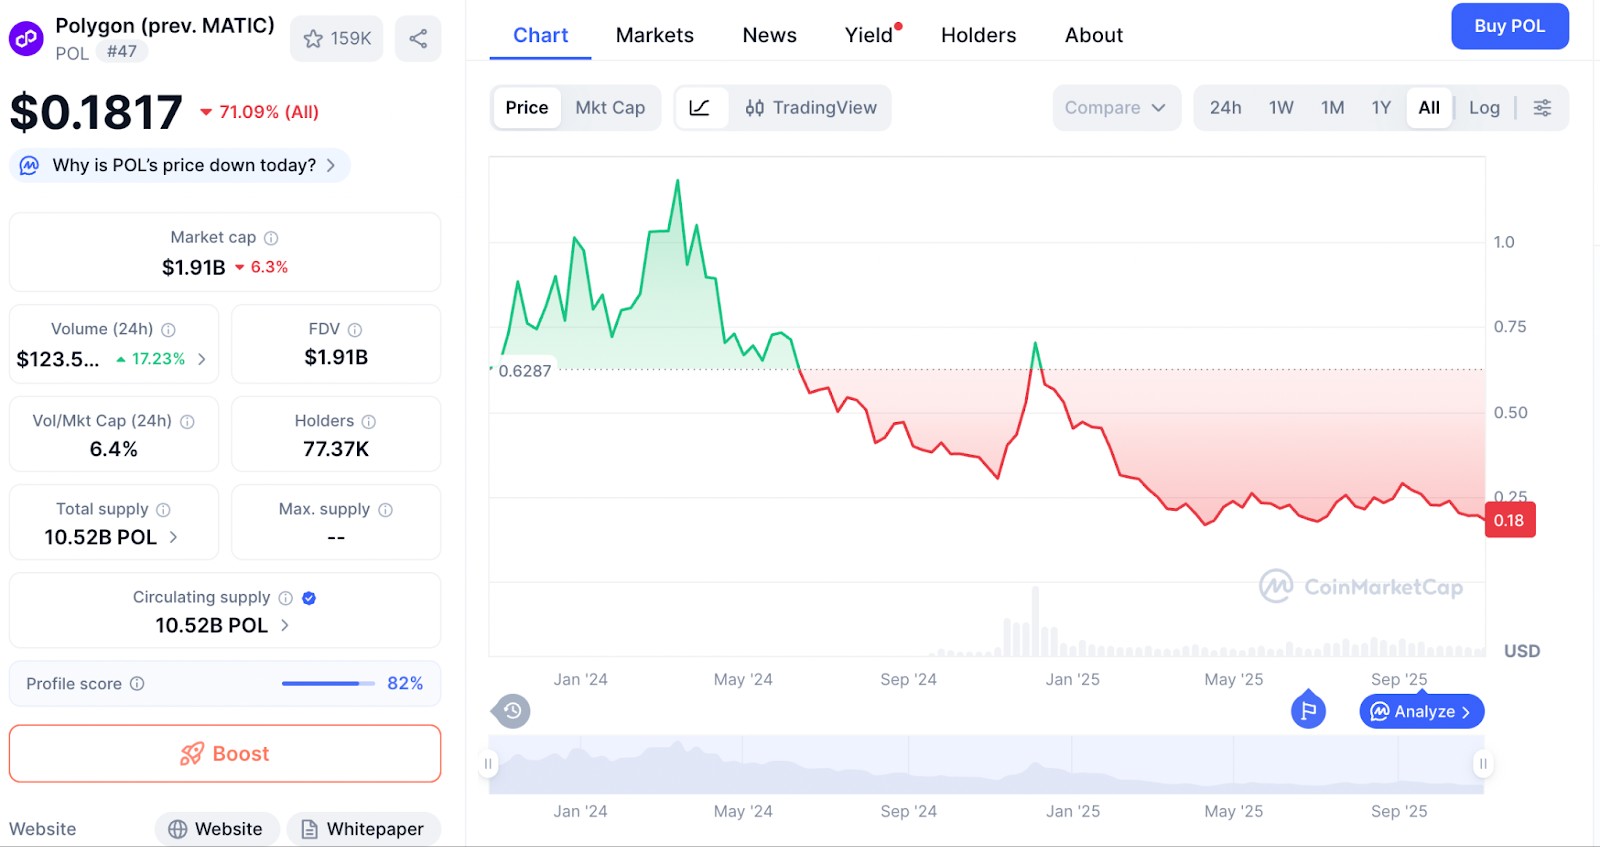Click the red 0.18 current price label
This screenshot has width=1600, height=847.
1509,520
